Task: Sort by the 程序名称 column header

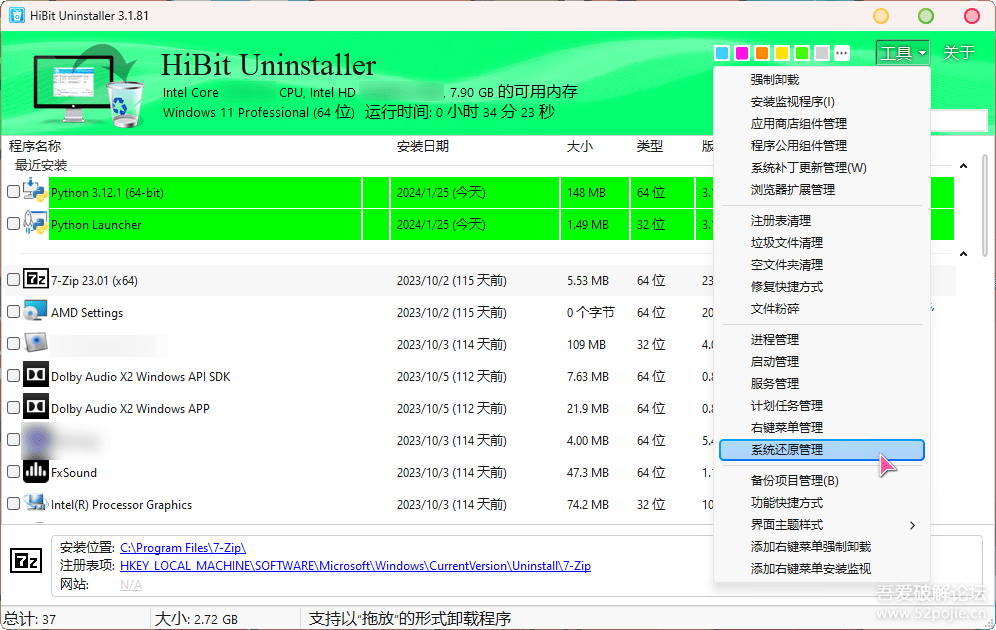Action: (x=35, y=146)
